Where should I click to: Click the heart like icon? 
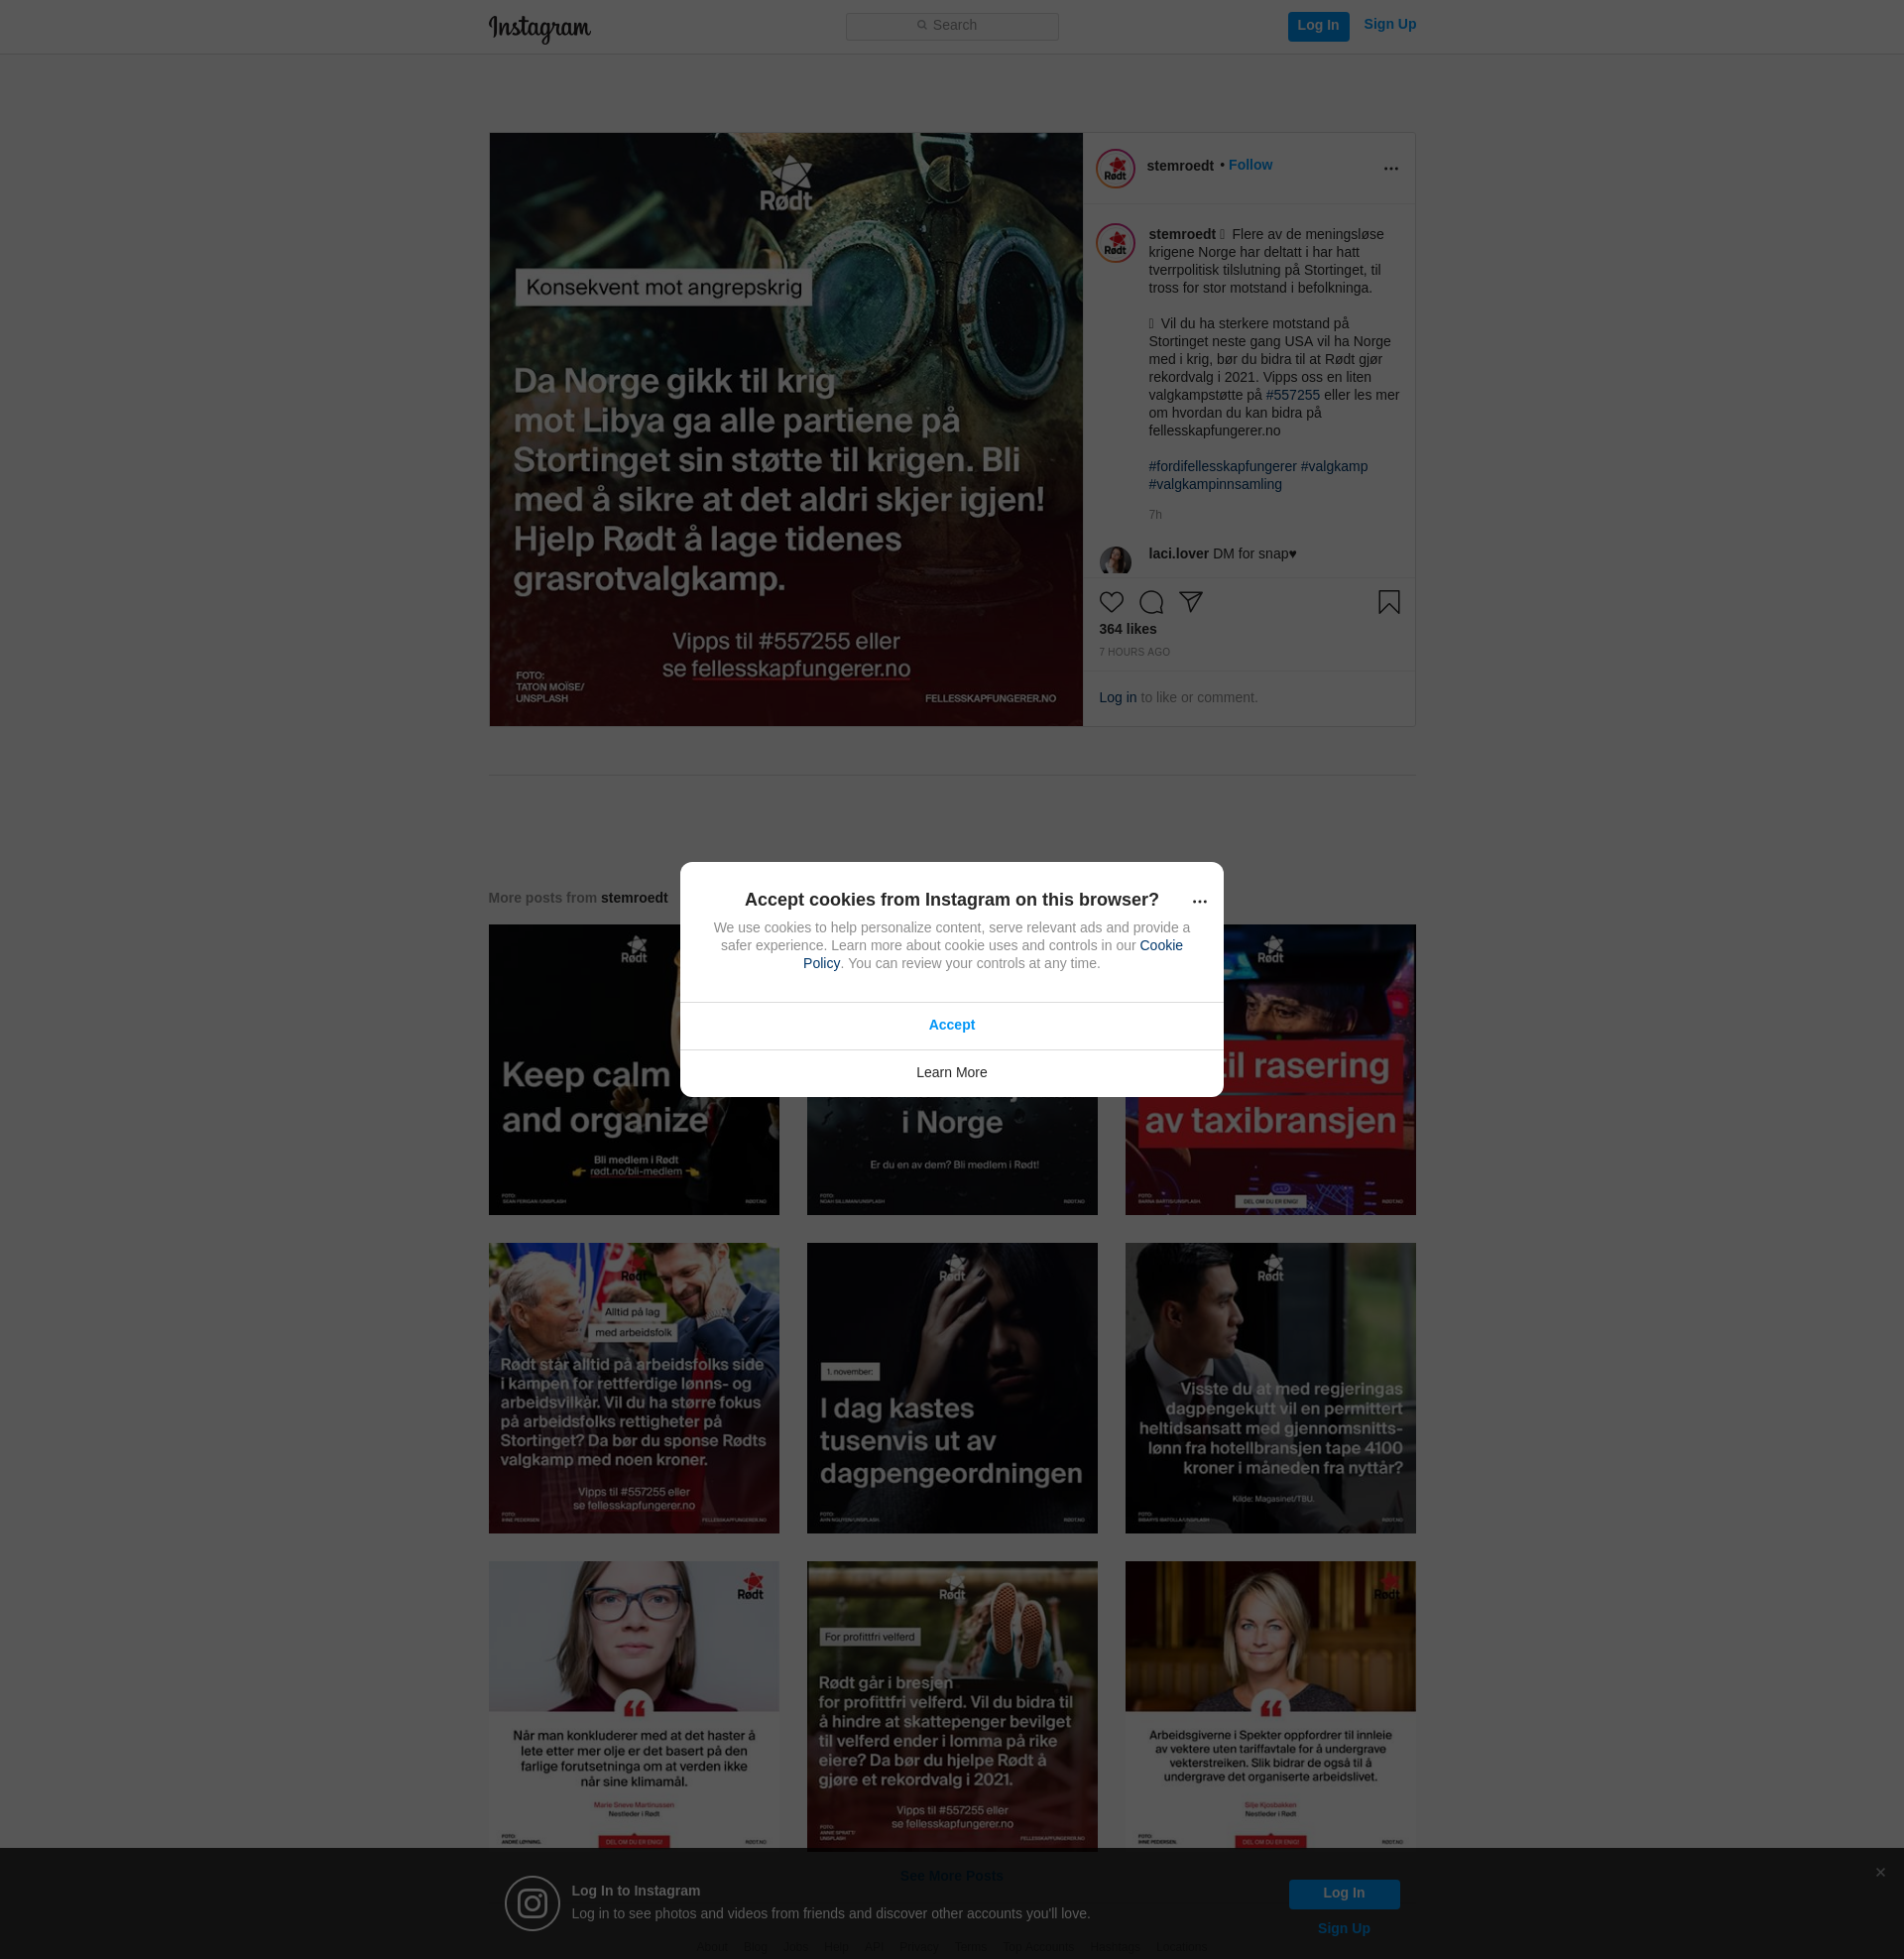(x=1111, y=602)
